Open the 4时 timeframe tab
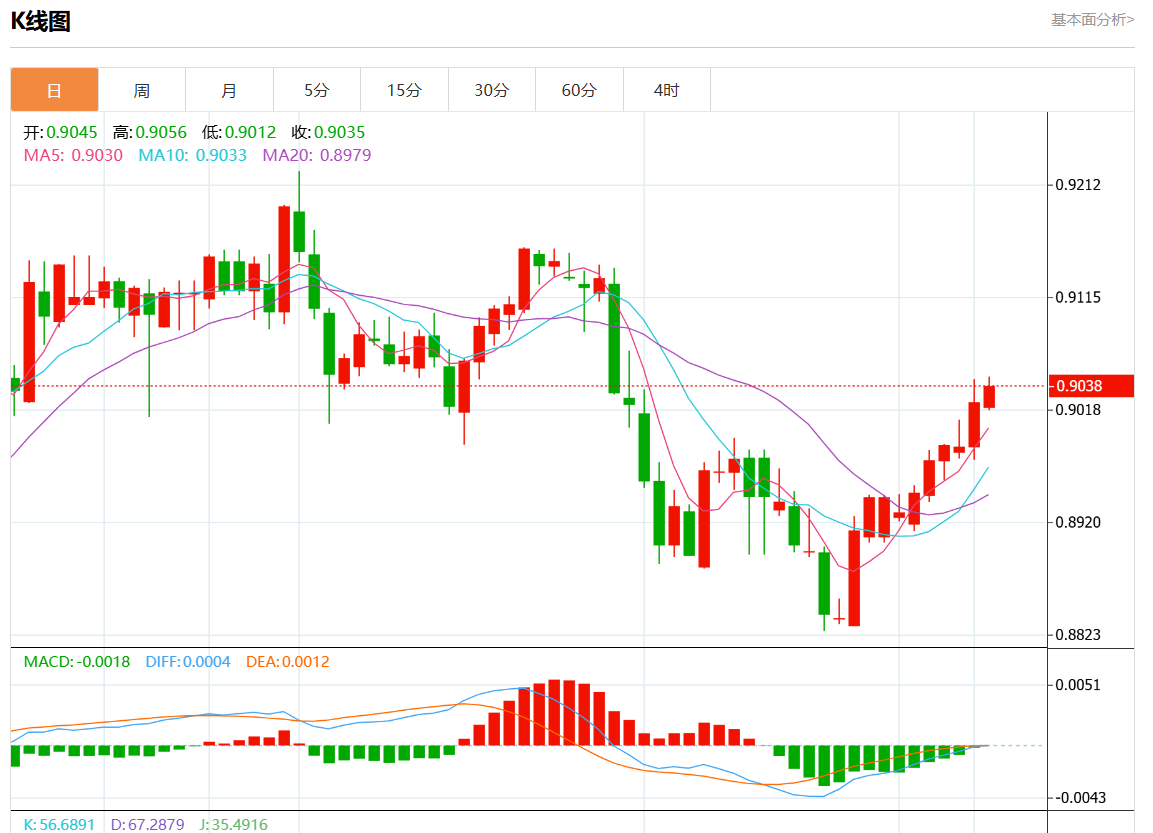The width and height of the screenshot is (1153, 833). (x=667, y=90)
